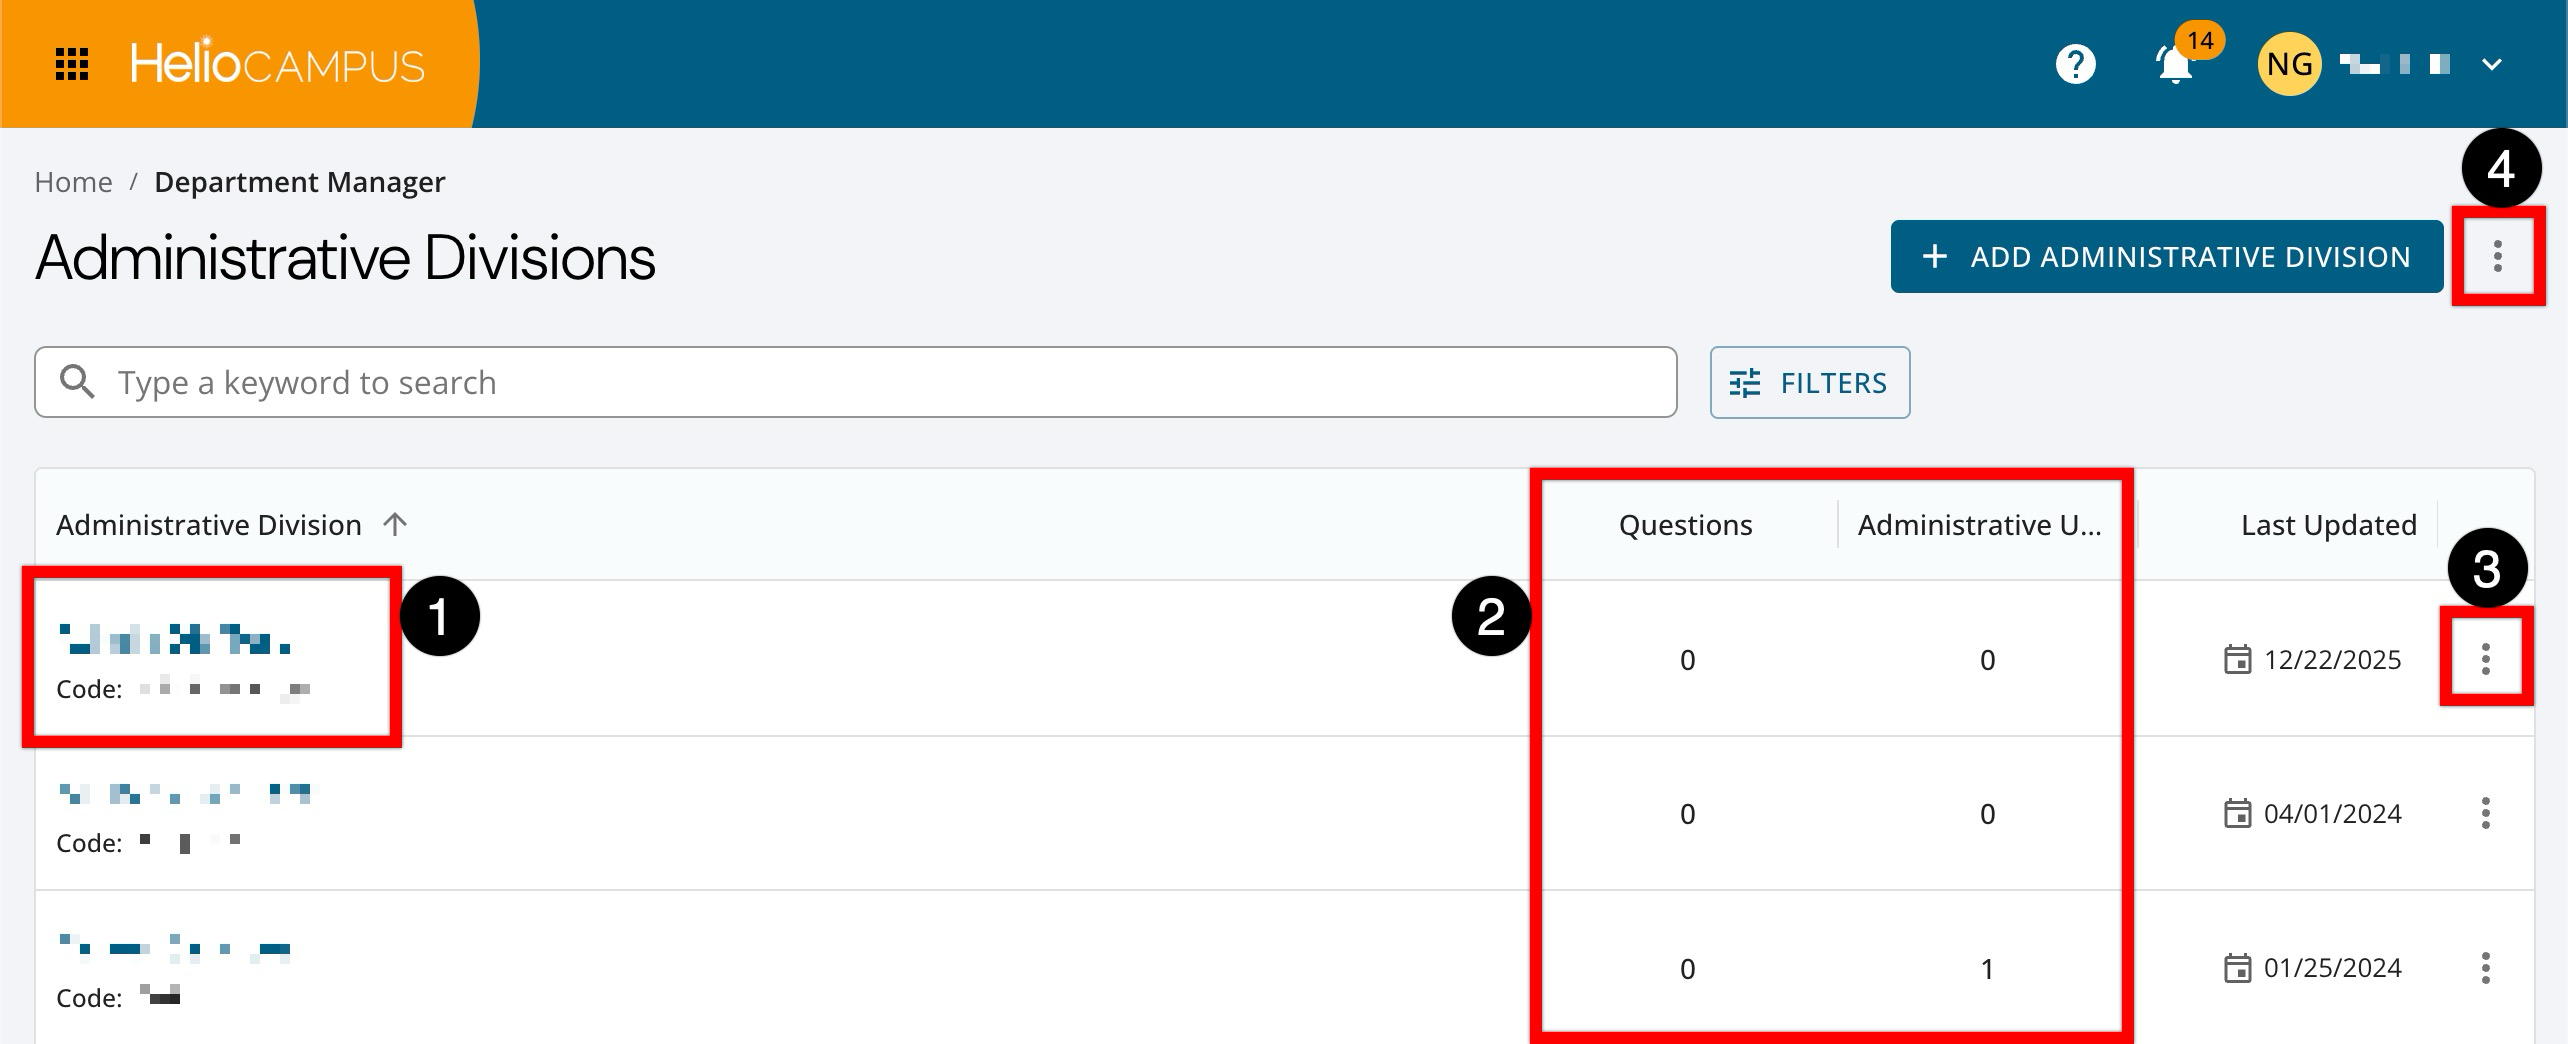The height and width of the screenshot is (1044, 2568).
Task: Click the NG user avatar
Action: 2289,65
